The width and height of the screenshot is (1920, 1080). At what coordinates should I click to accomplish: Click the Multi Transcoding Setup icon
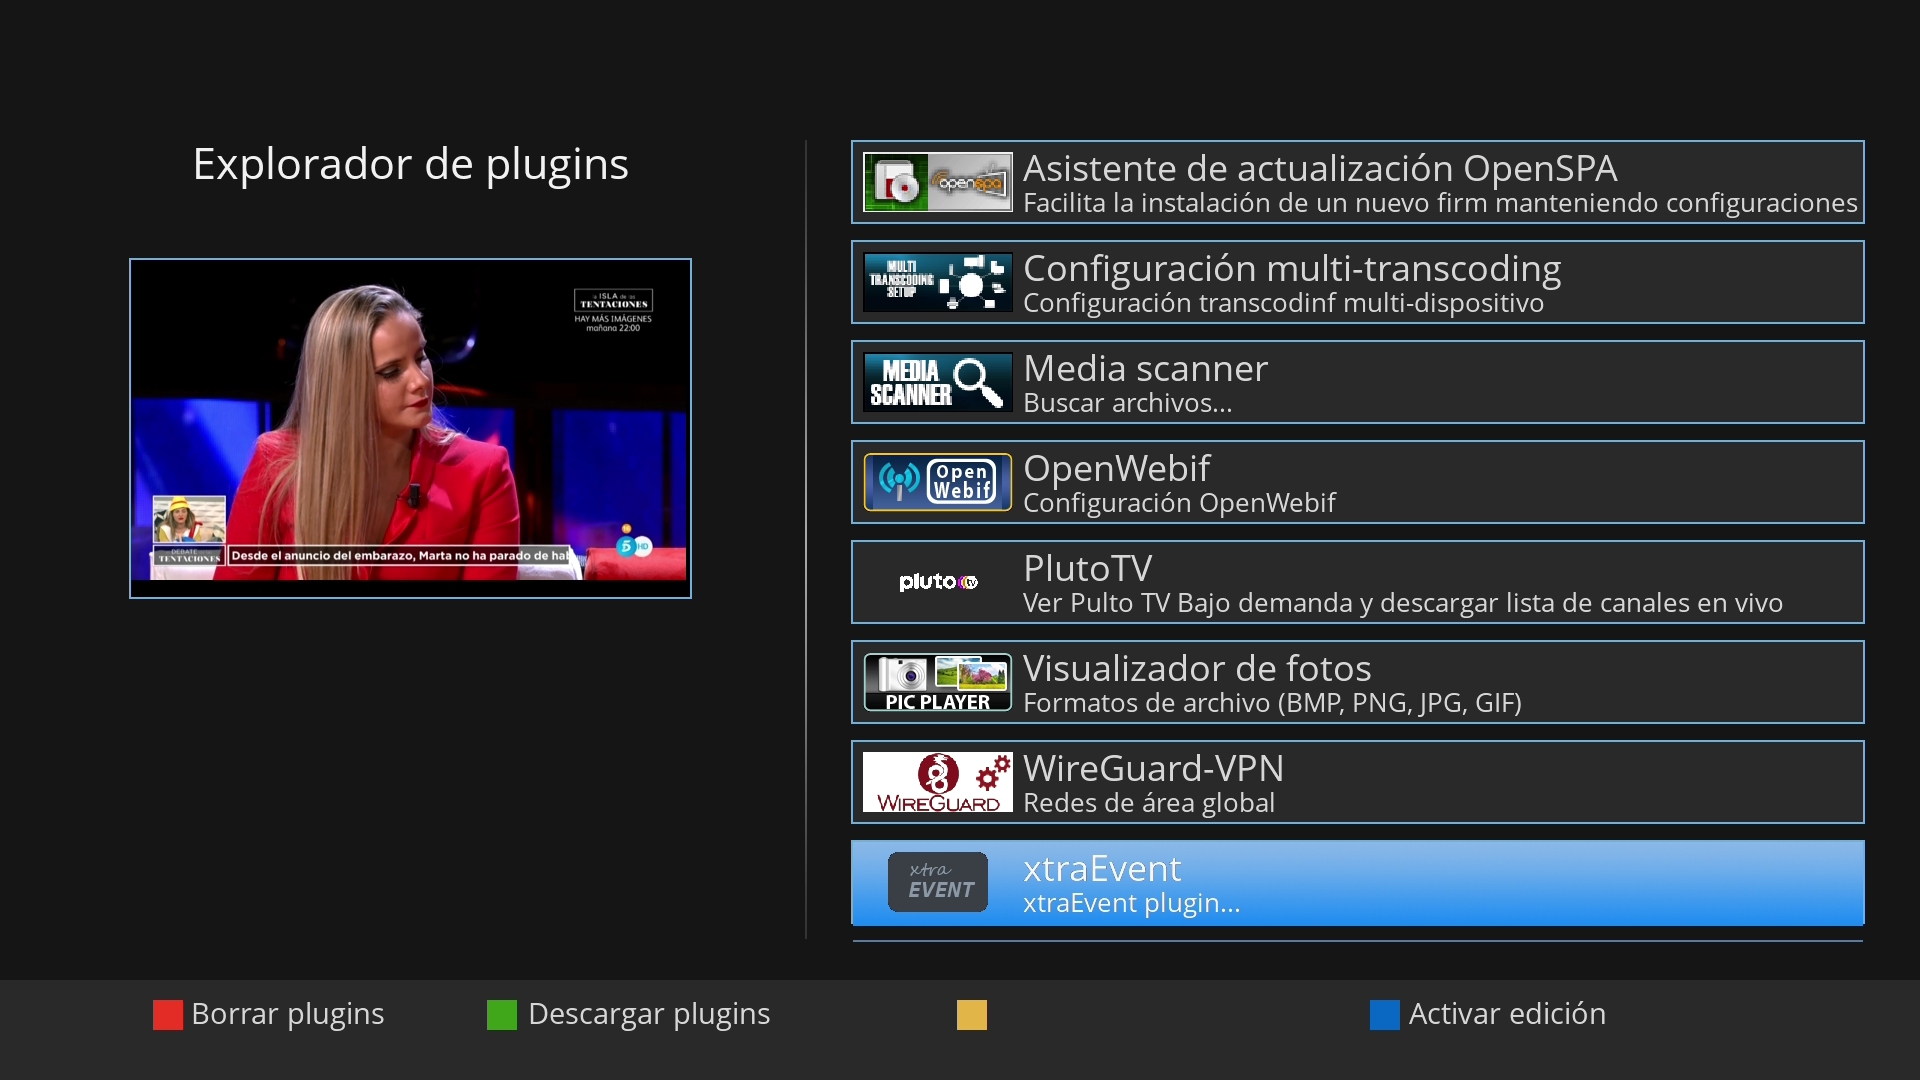[937, 282]
